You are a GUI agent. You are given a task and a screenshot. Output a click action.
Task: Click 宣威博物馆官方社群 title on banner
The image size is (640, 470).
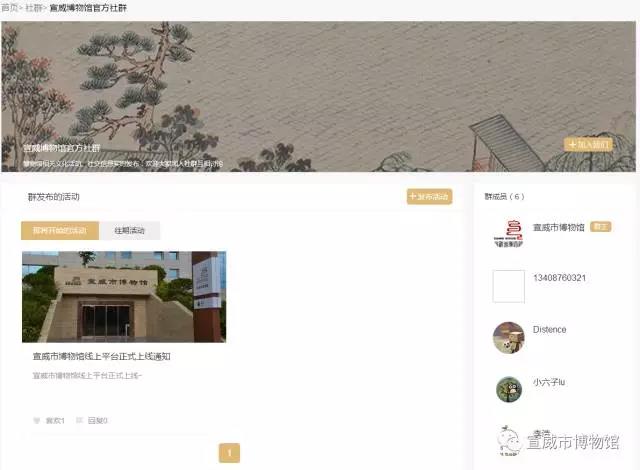pos(62,148)
